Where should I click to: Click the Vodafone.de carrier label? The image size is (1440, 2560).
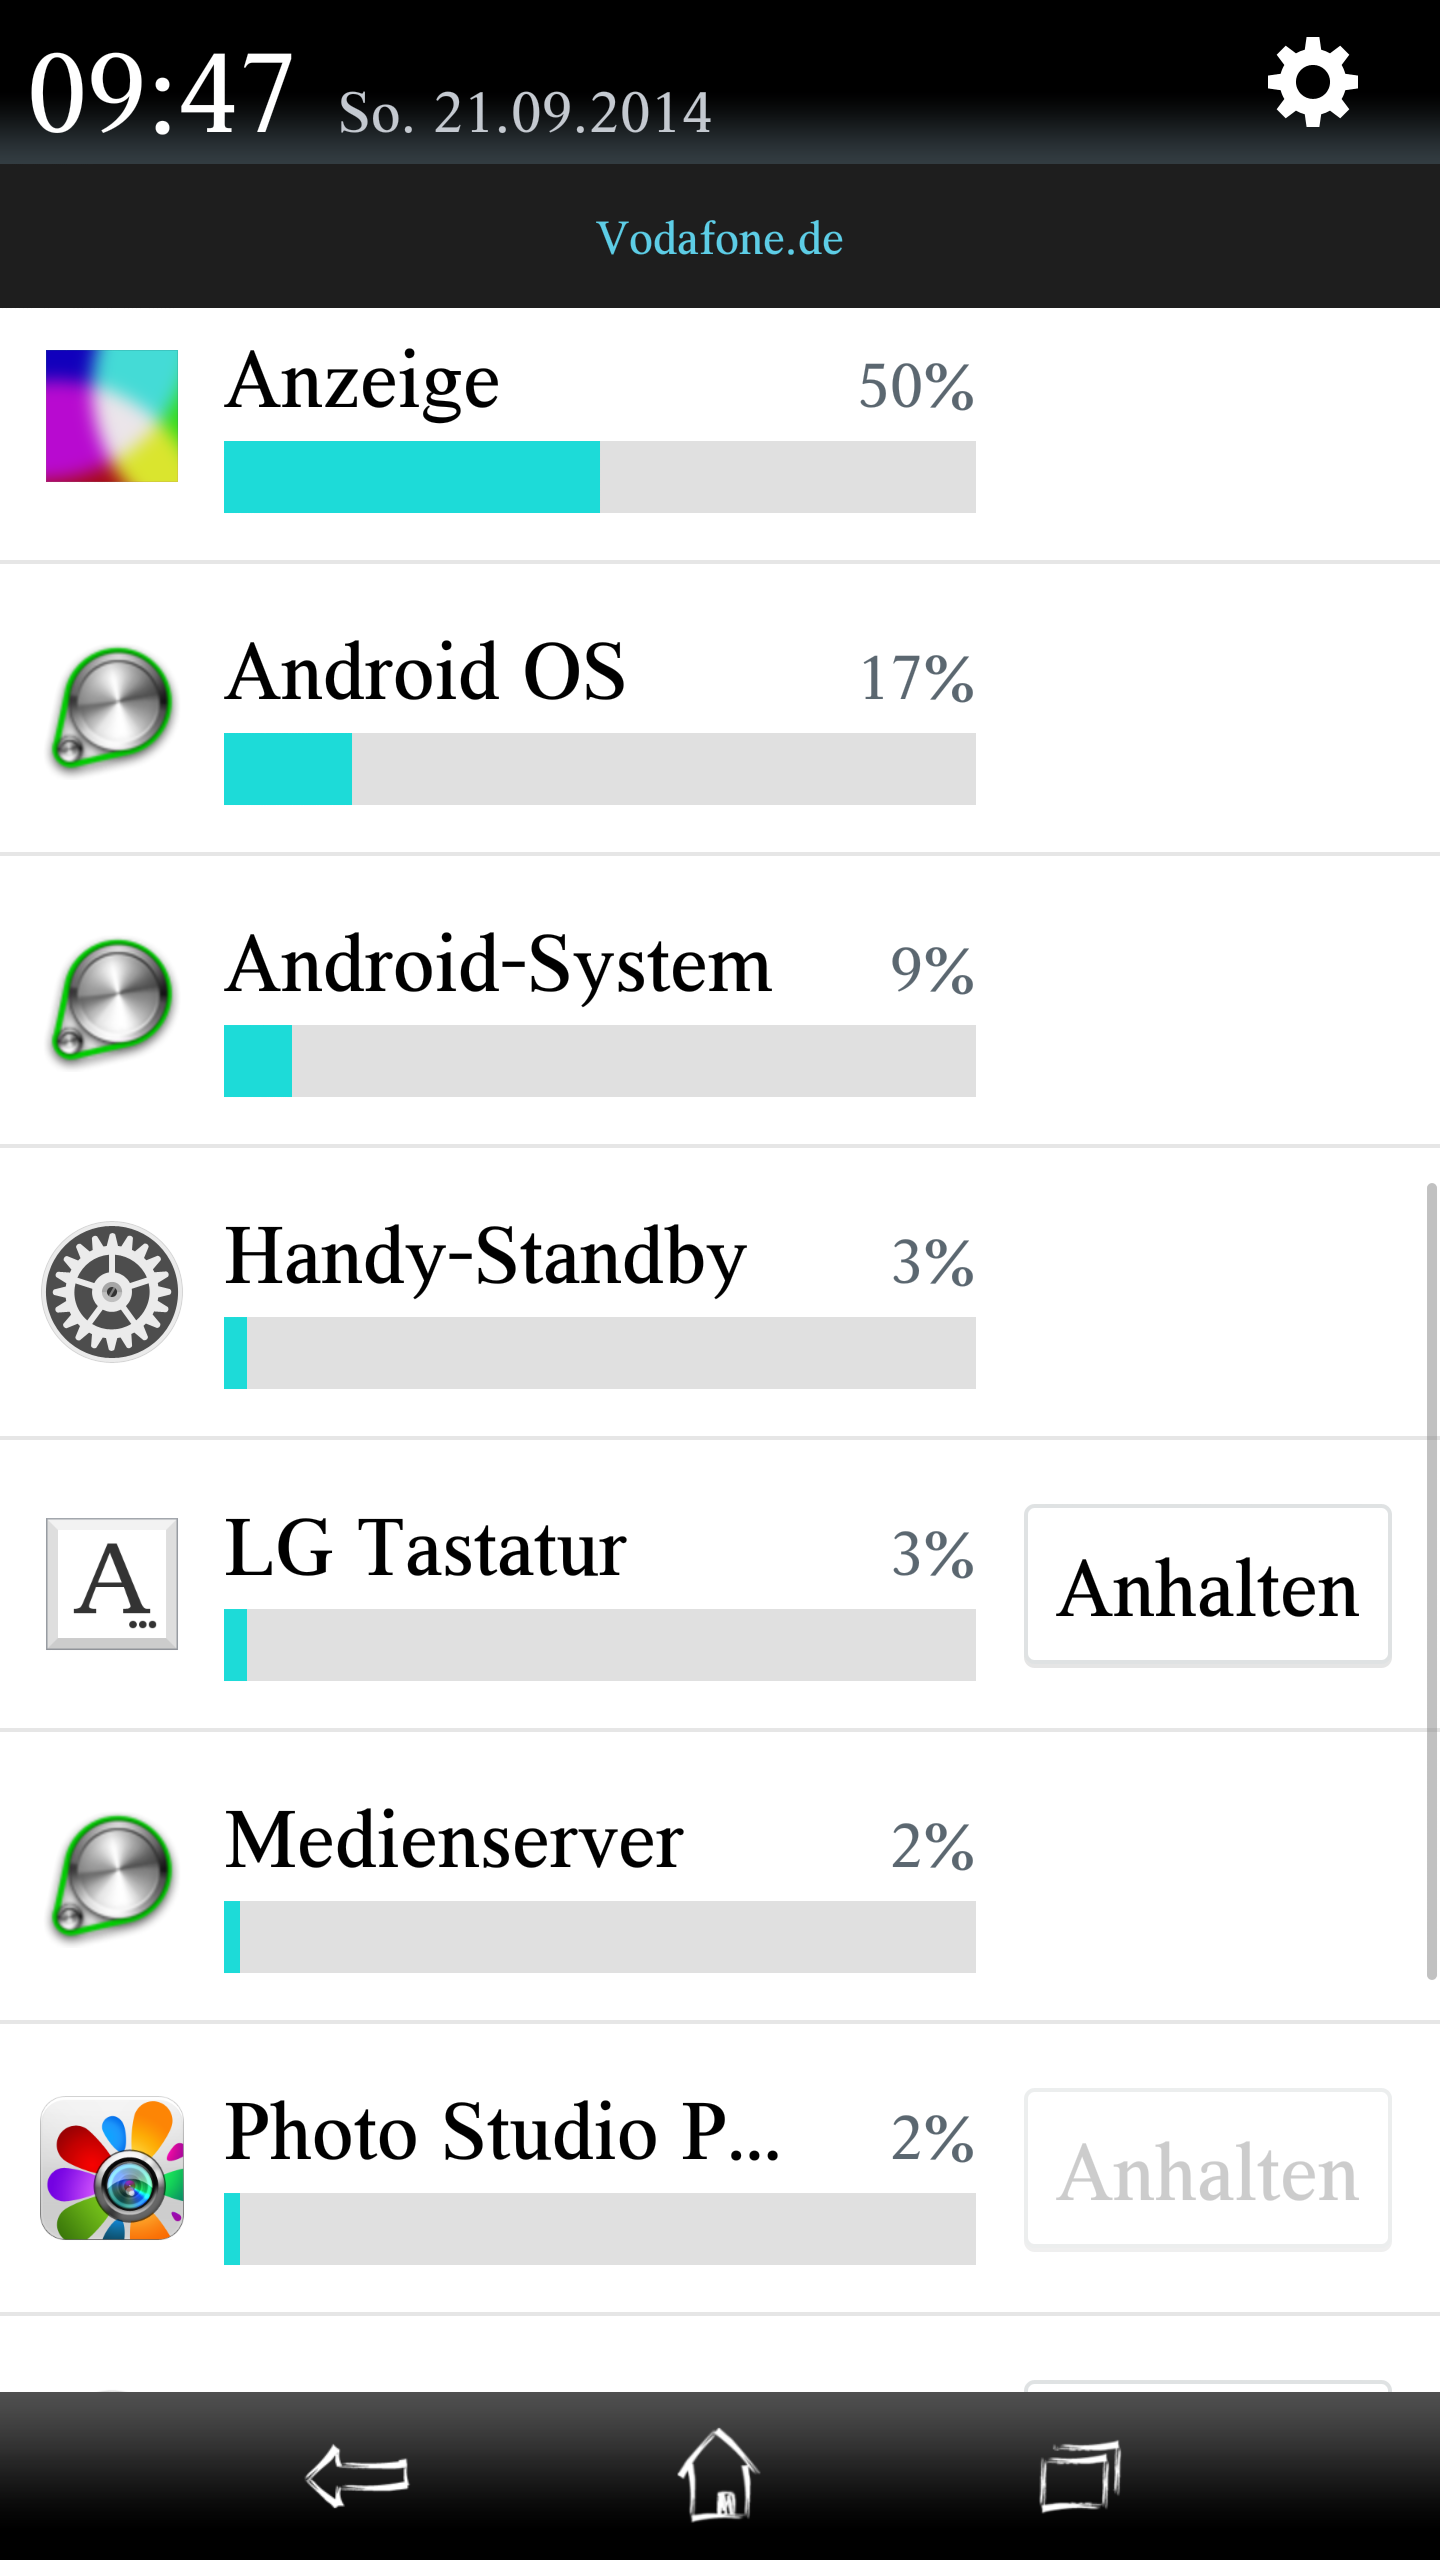click(720, 238)
